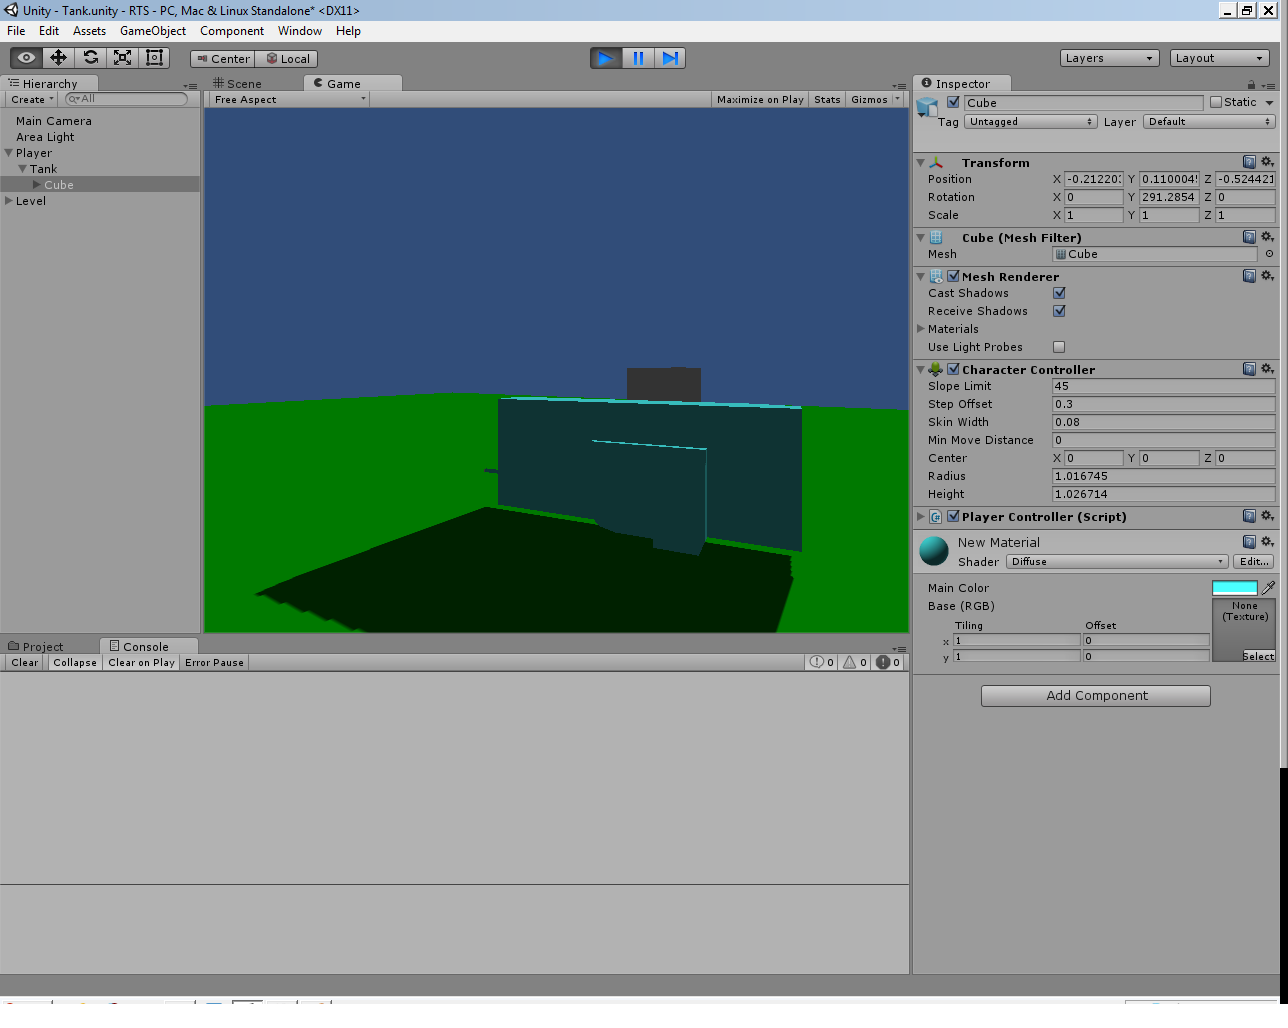
Task: Open Player Controller script gear menu
Action: point(1267,516)
